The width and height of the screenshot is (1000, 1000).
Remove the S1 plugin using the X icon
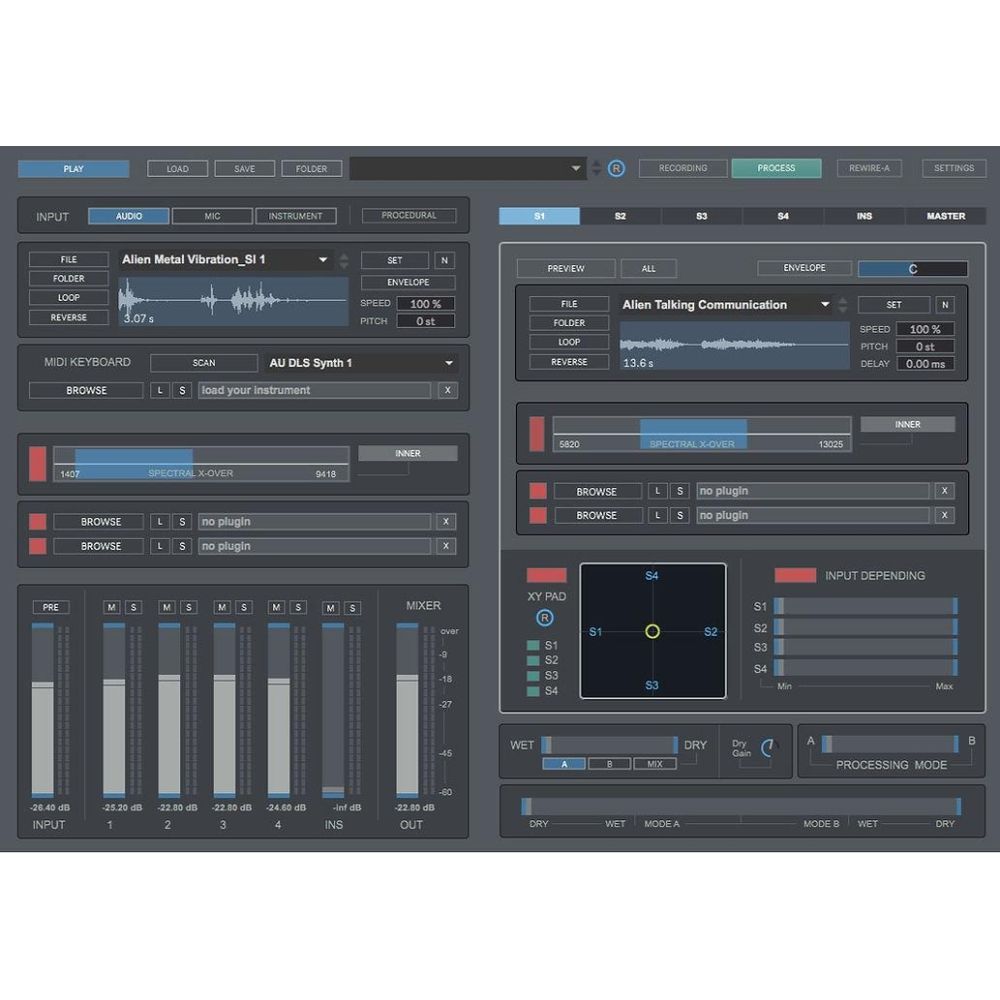click(x=944, y=490)
